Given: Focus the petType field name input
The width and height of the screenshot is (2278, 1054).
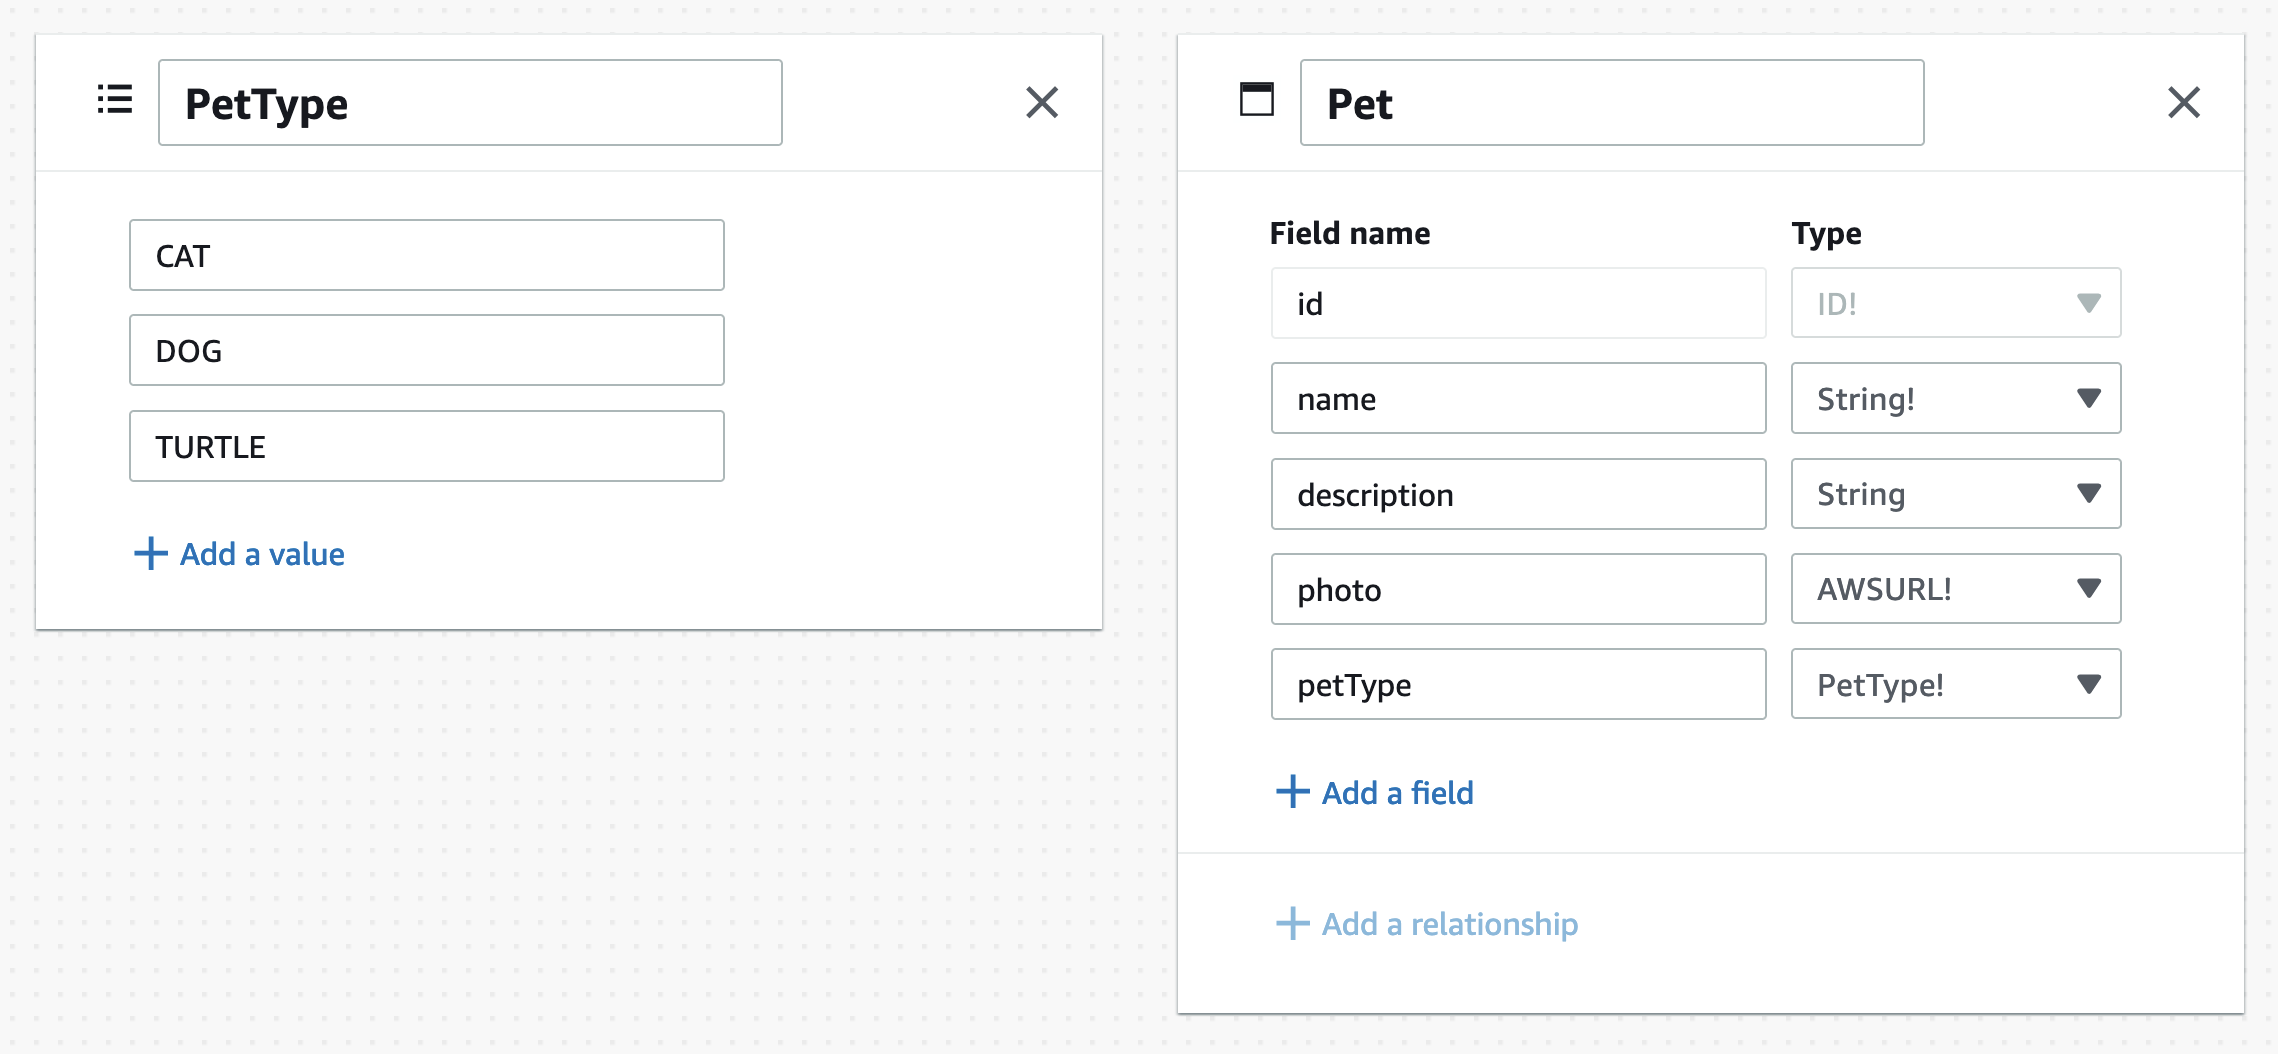Looking at the screenshot, I should click(x=1517, y=684).
